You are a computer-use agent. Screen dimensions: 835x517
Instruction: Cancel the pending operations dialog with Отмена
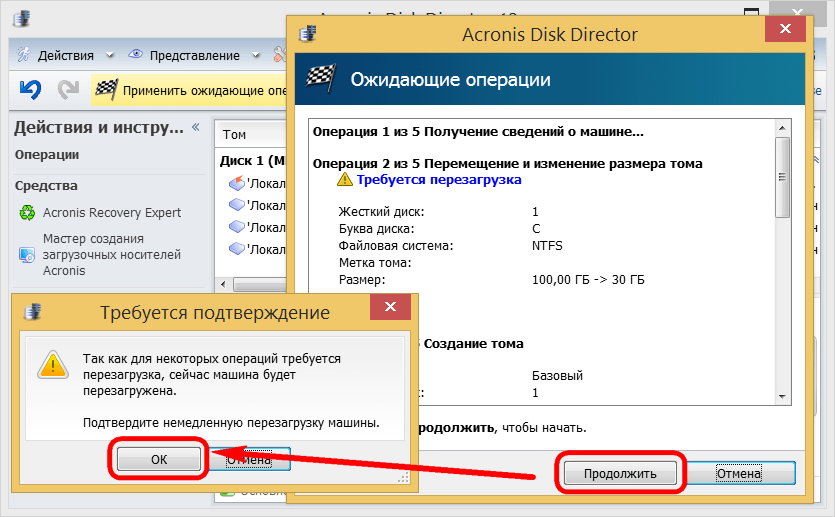click(739, 473)
